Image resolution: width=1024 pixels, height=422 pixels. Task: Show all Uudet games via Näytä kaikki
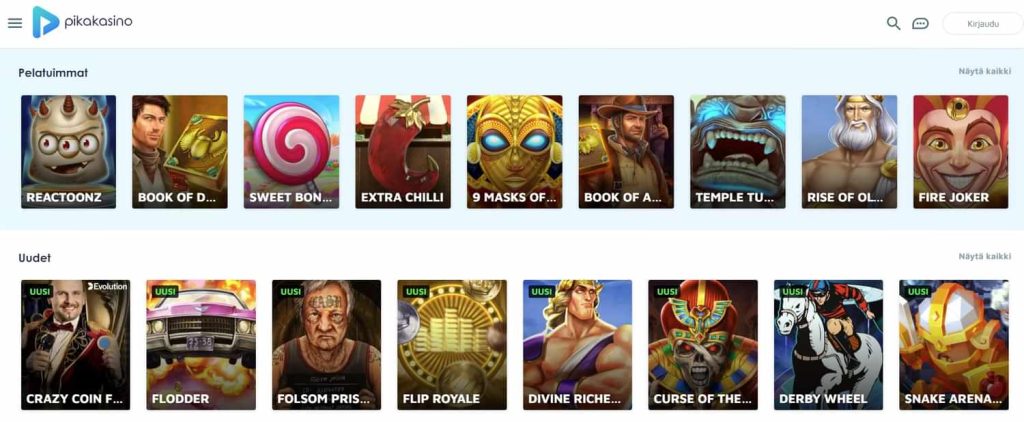985,257
